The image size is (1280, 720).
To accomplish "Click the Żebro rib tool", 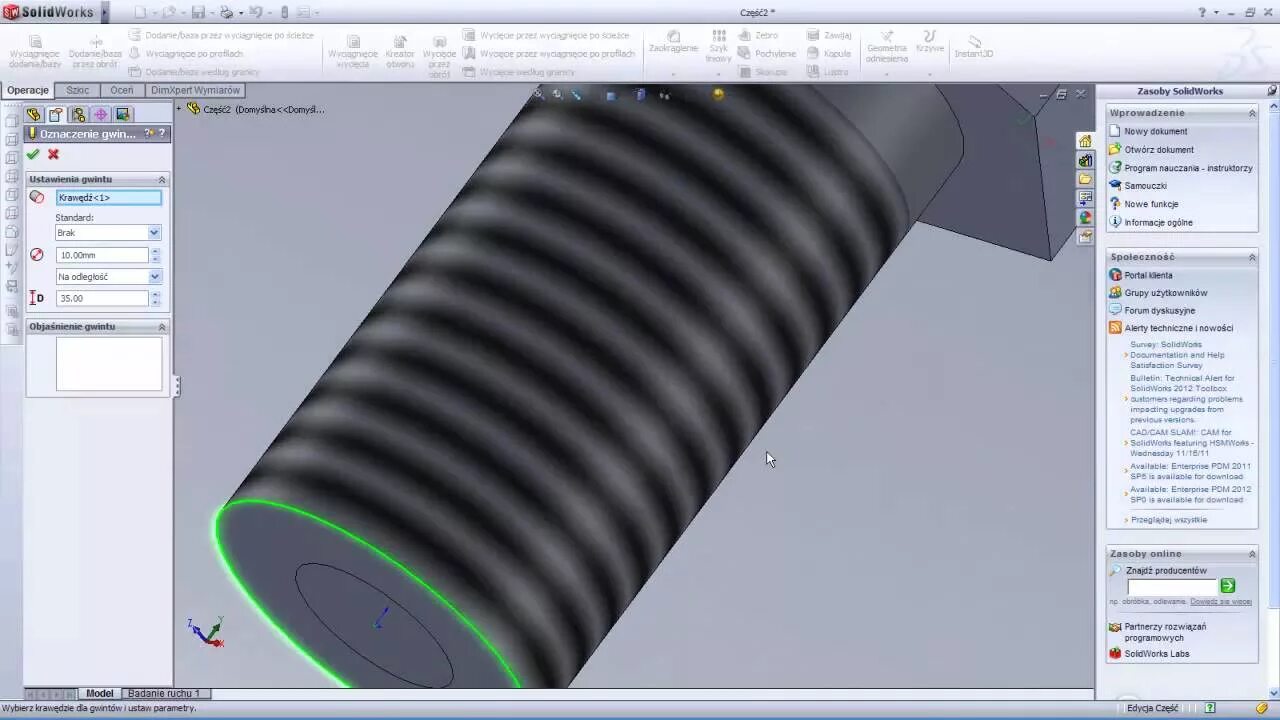I will coord(759,35).
